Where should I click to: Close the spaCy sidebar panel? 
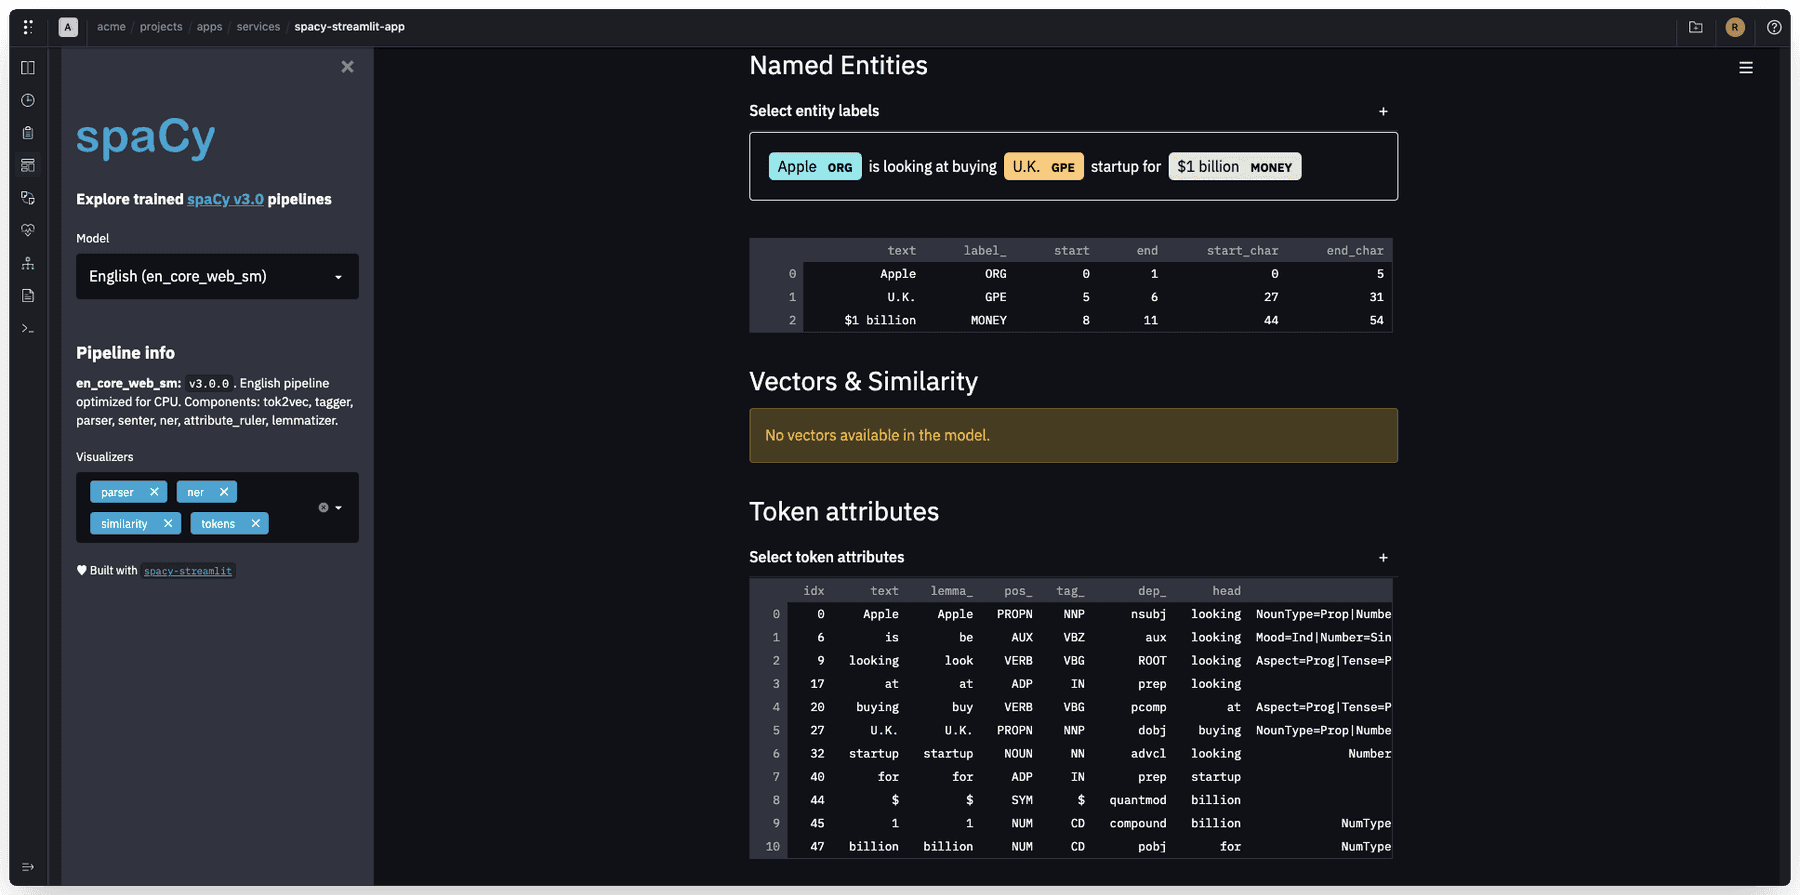coord(347,67)
